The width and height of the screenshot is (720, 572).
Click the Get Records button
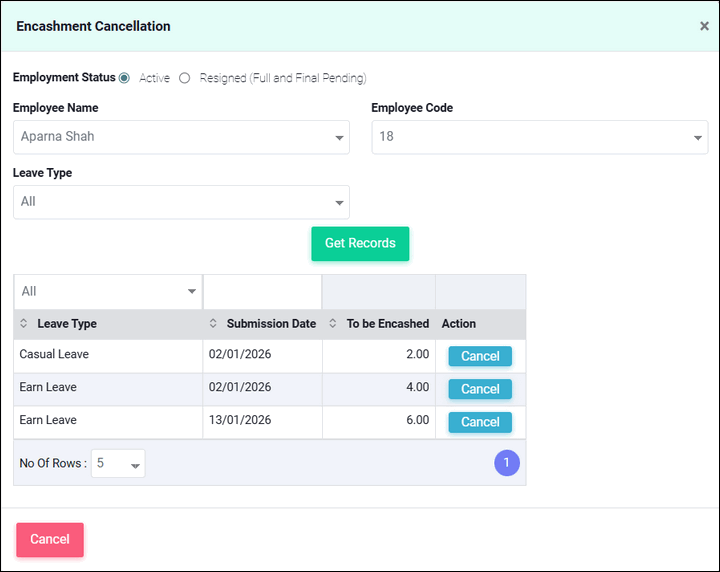point(360,243)
